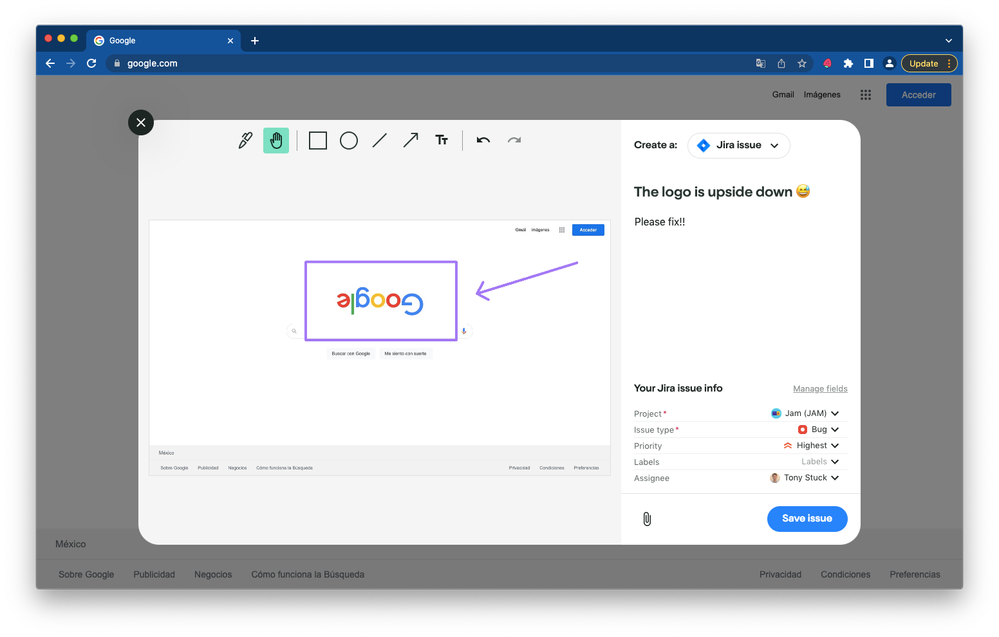The height and width of the screenshot is (637, 999).
Task: Open the Gmail link
Action: point(783,94)
